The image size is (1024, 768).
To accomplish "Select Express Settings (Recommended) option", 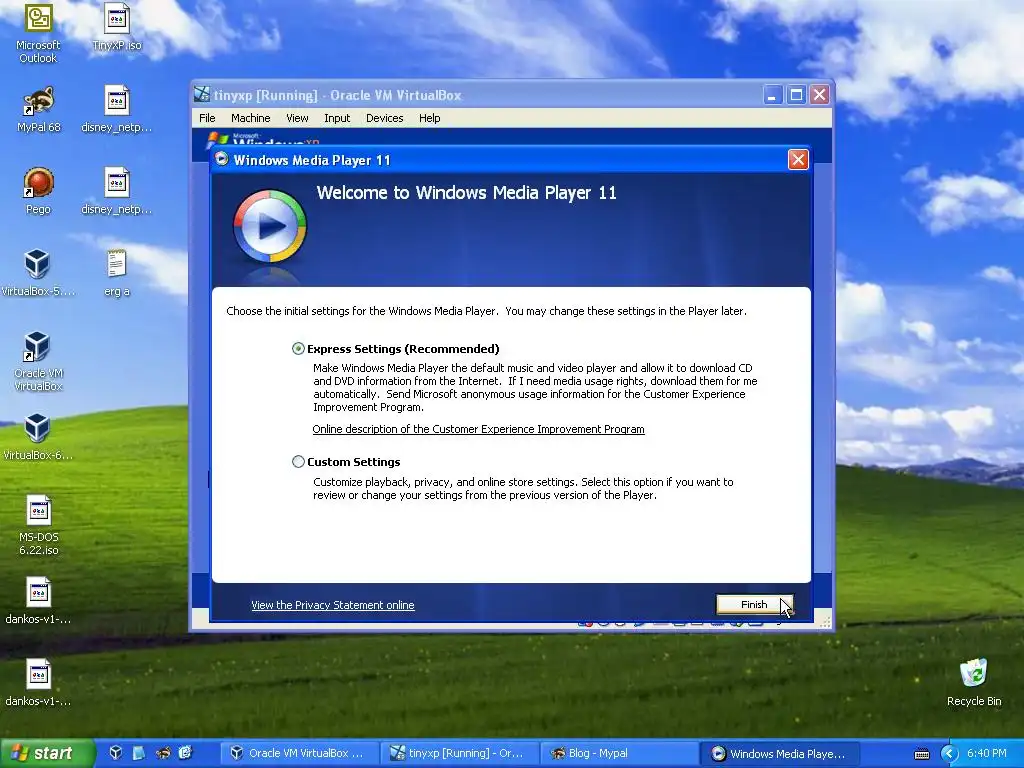I will click(298, 349).
